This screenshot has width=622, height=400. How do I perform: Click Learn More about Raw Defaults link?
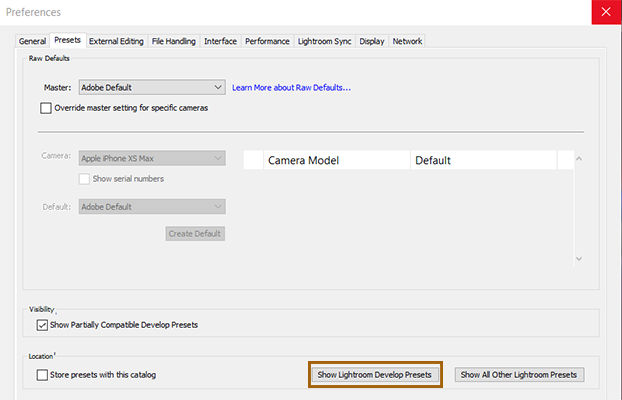(291, 88)
